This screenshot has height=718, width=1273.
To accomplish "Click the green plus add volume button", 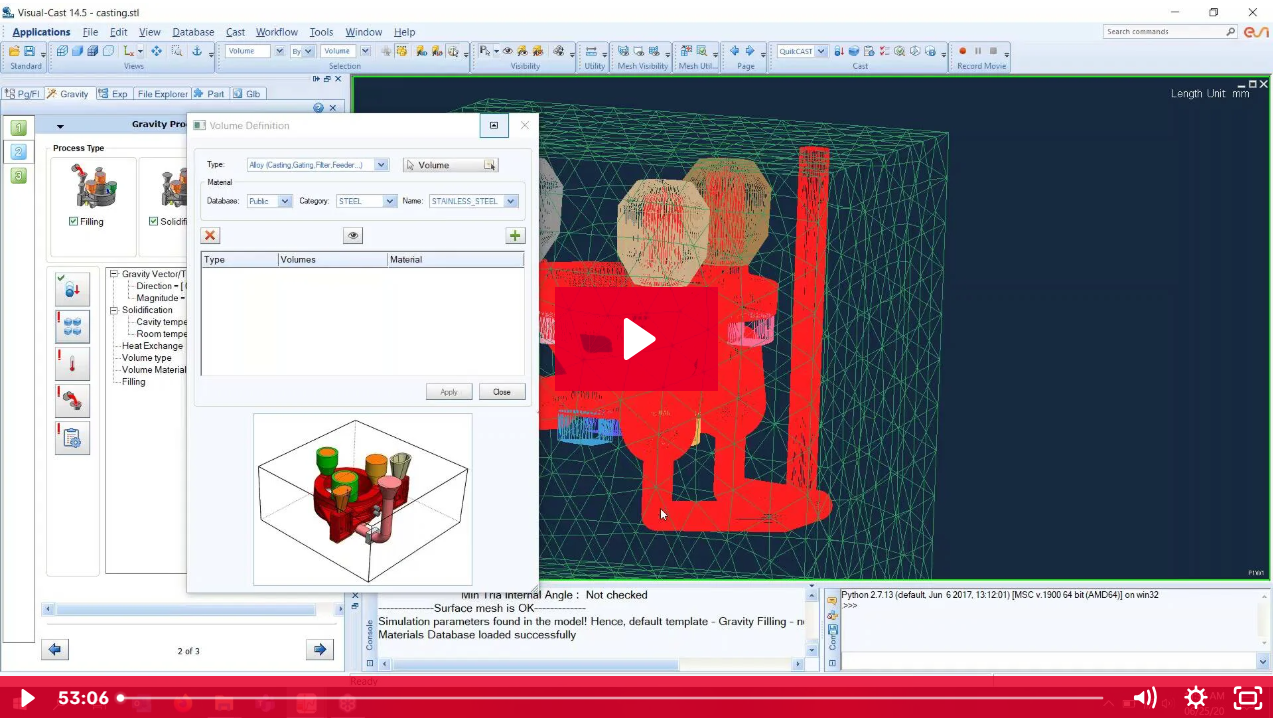I will tap(515, 236).
